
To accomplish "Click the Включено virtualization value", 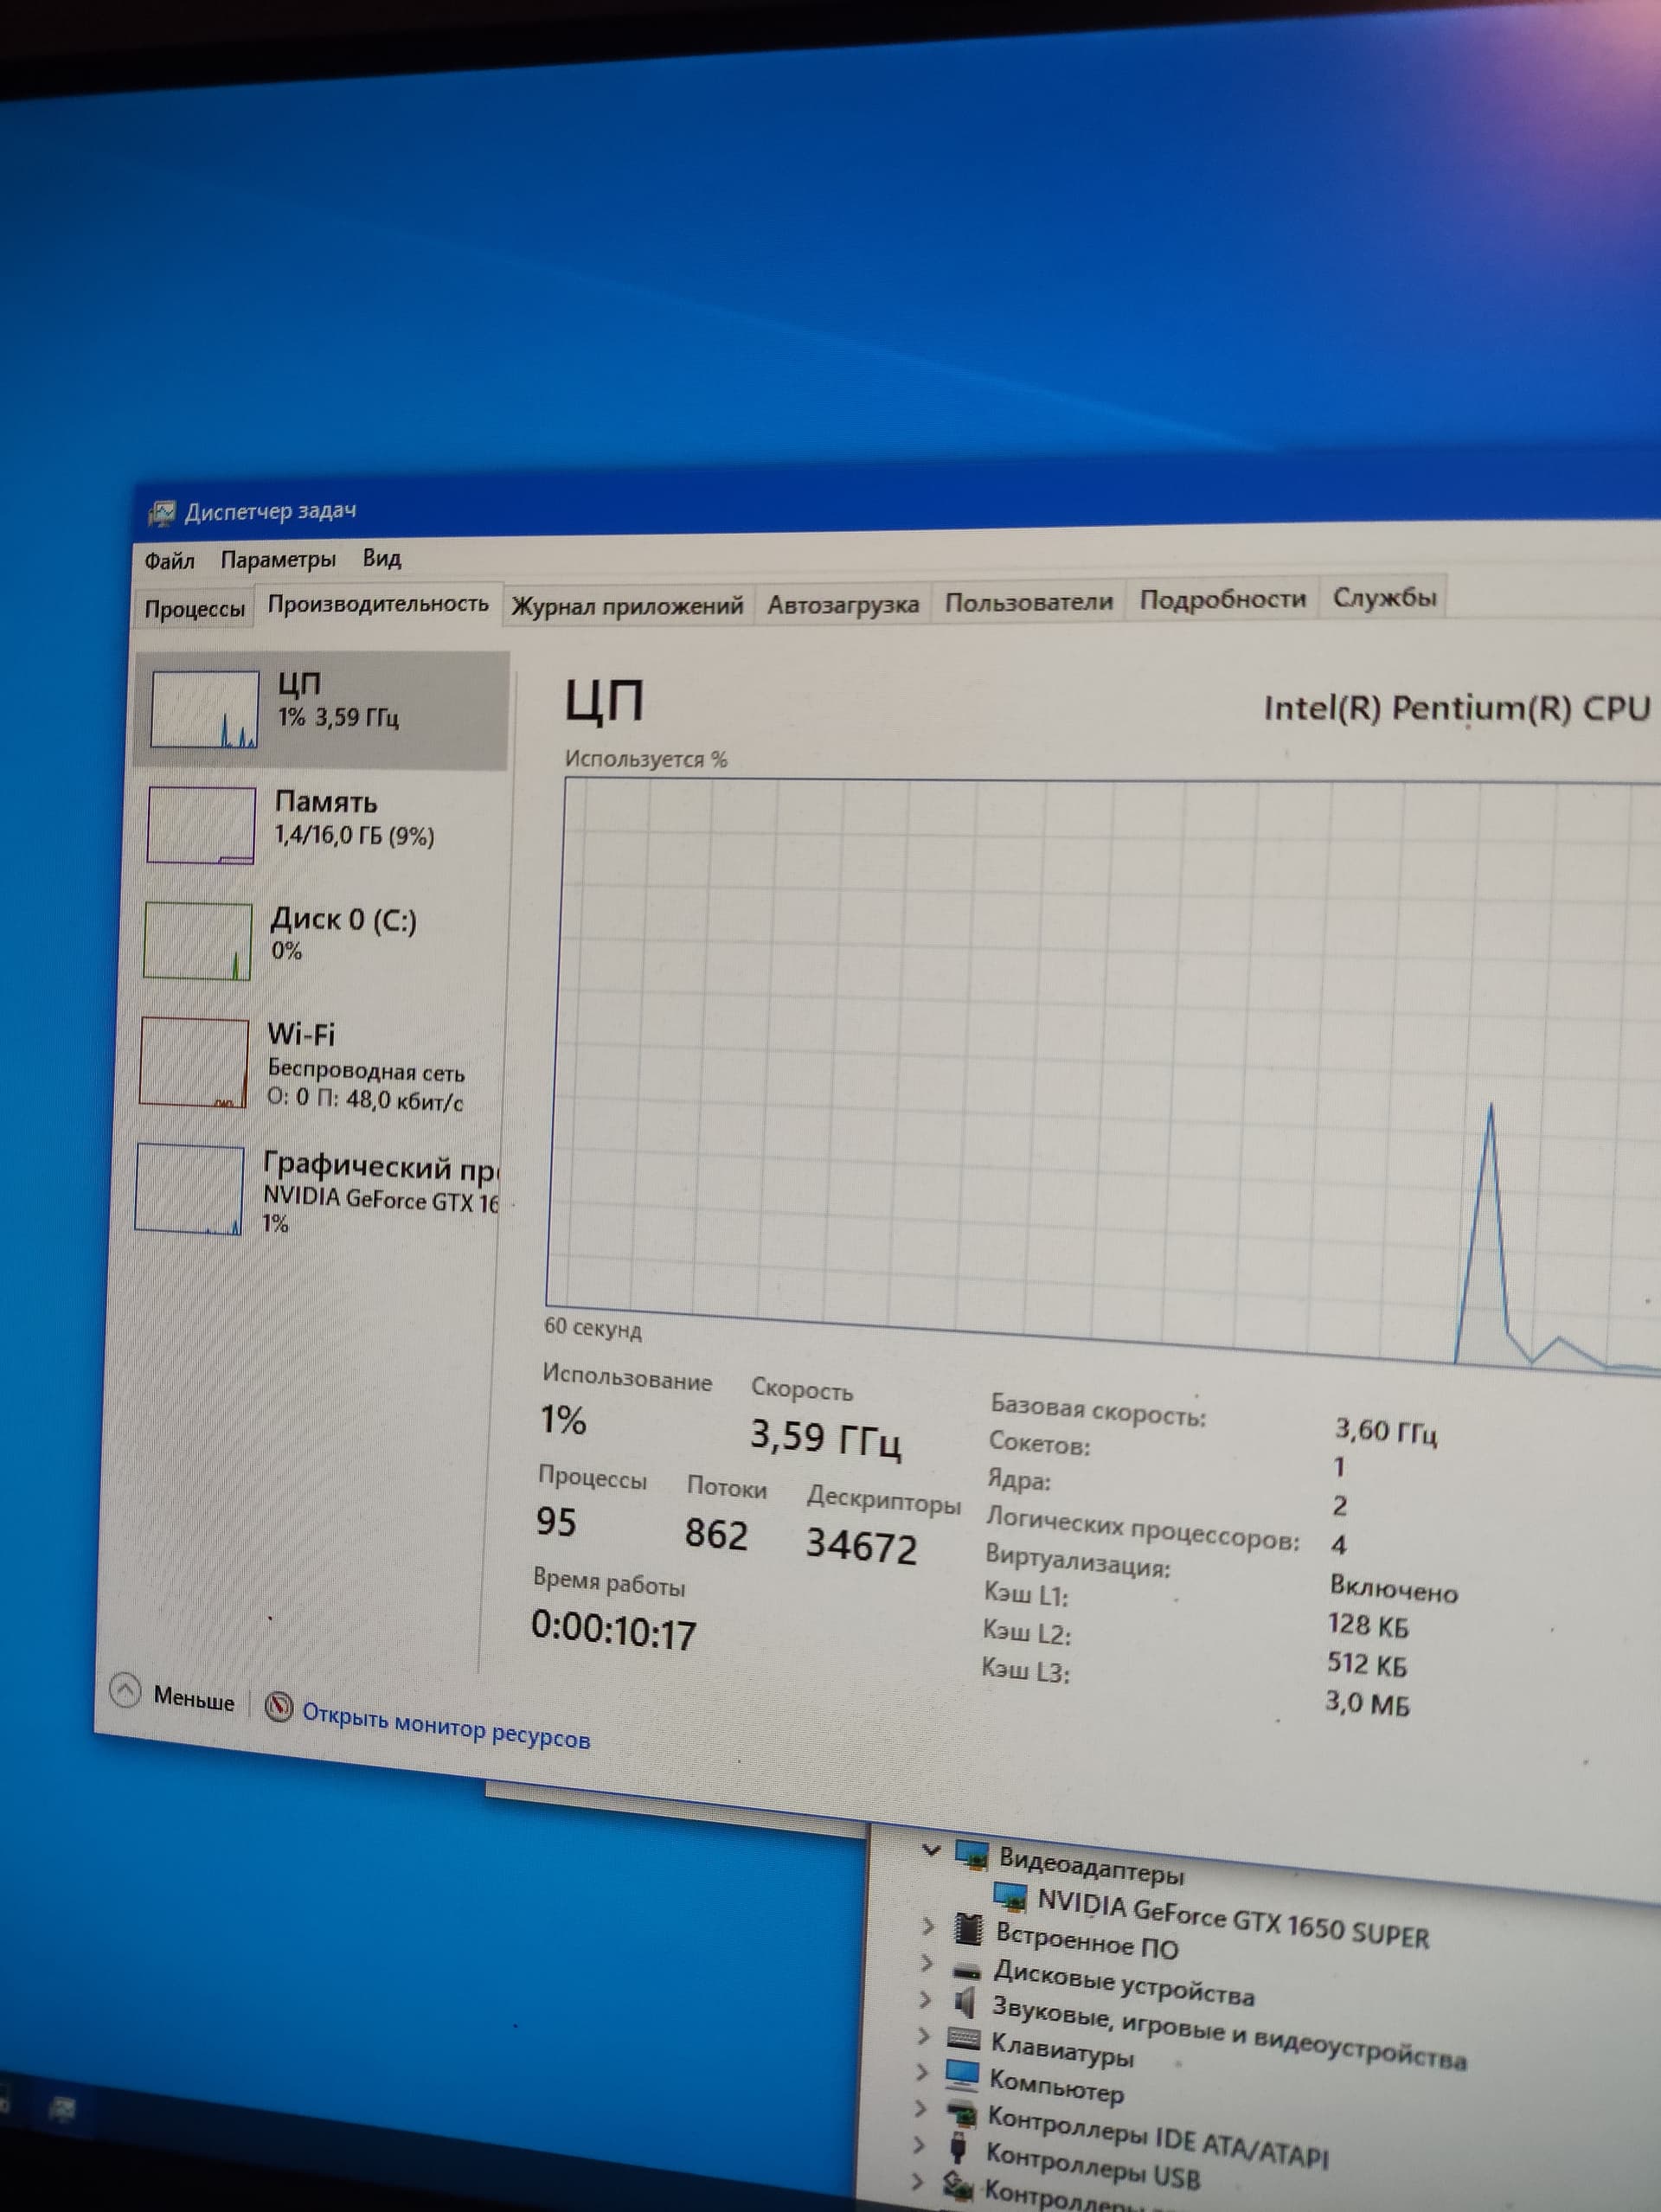I will point(1393,1589).
